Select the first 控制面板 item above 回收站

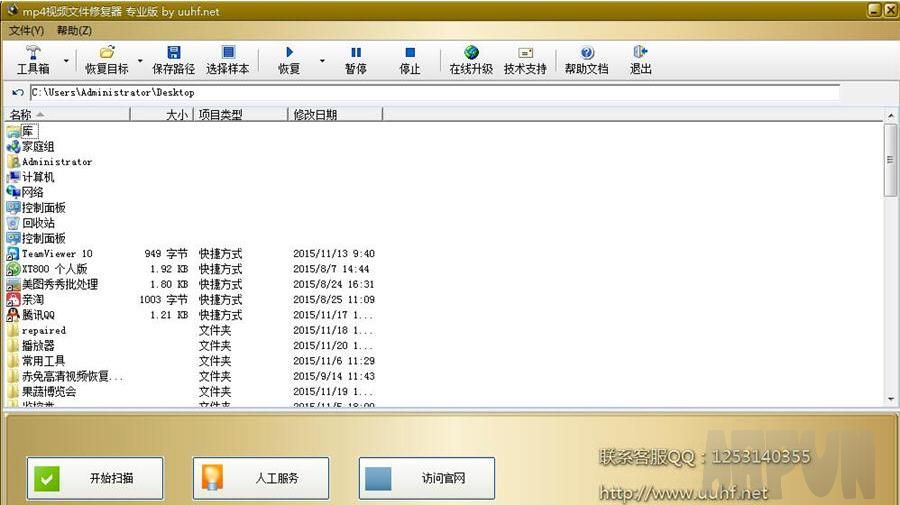click(x=36, y=207)
